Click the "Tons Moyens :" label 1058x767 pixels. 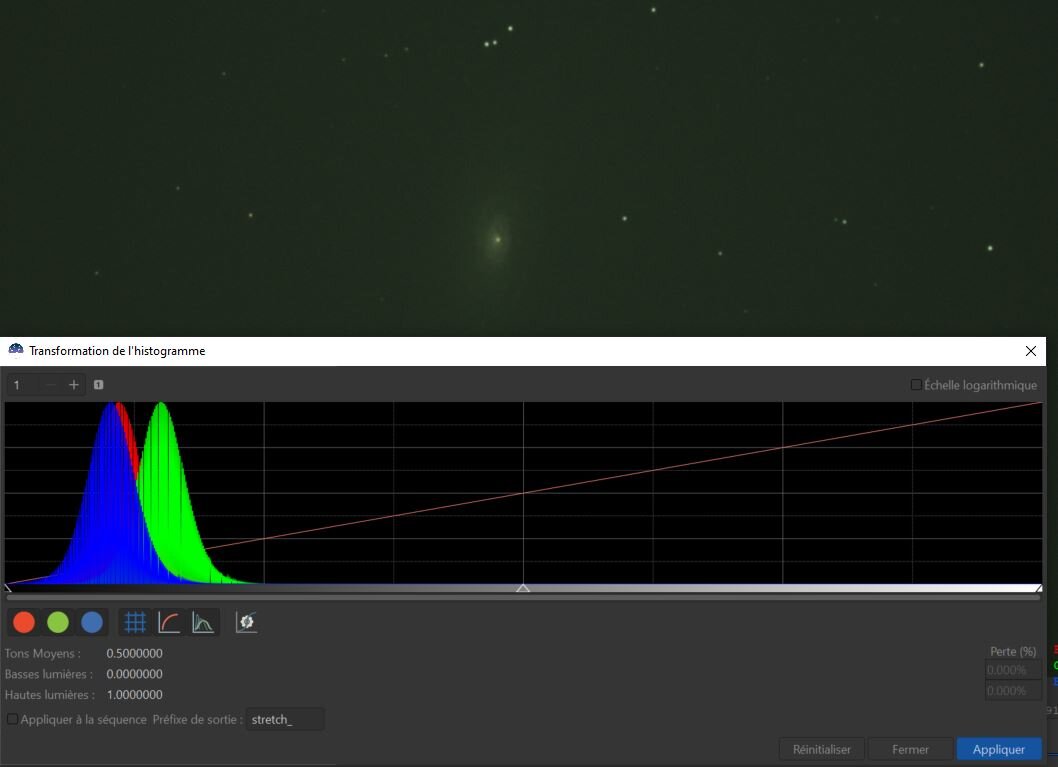click(x=43, y=653)
